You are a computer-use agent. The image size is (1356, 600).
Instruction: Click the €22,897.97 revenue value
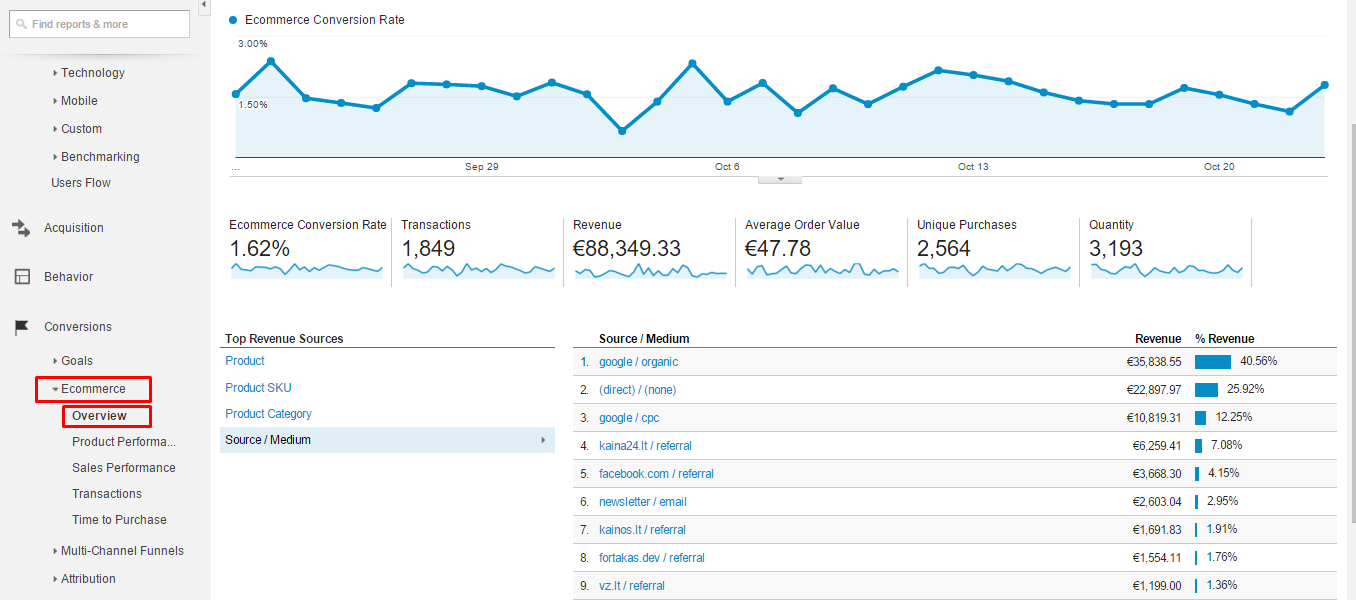click(x=1156, y=390)
